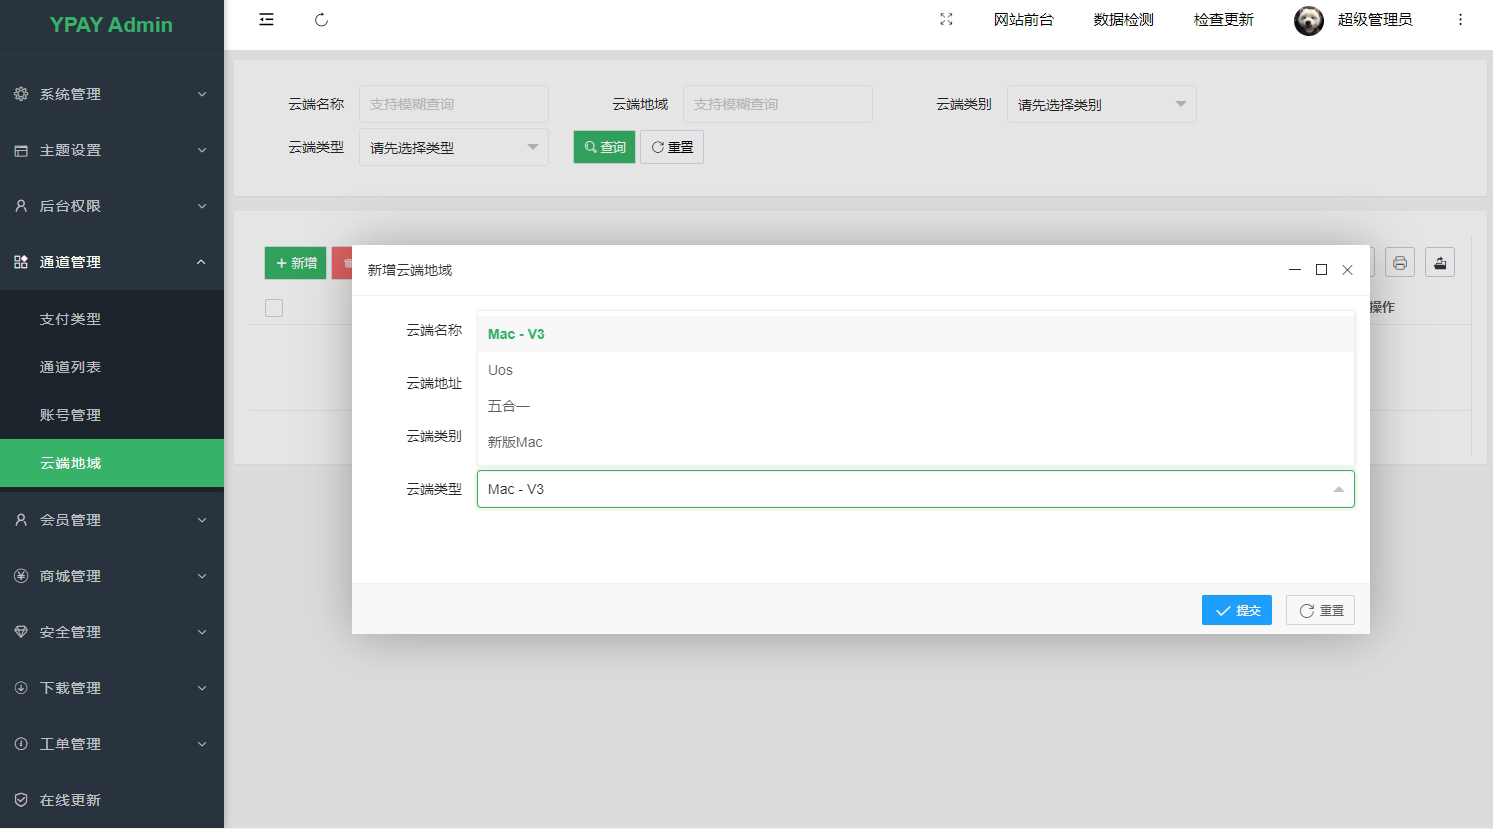Collapse the sidebar with the menu fold icon
1493x829 pixels.
pyautogui.click(x=266, y=20)
